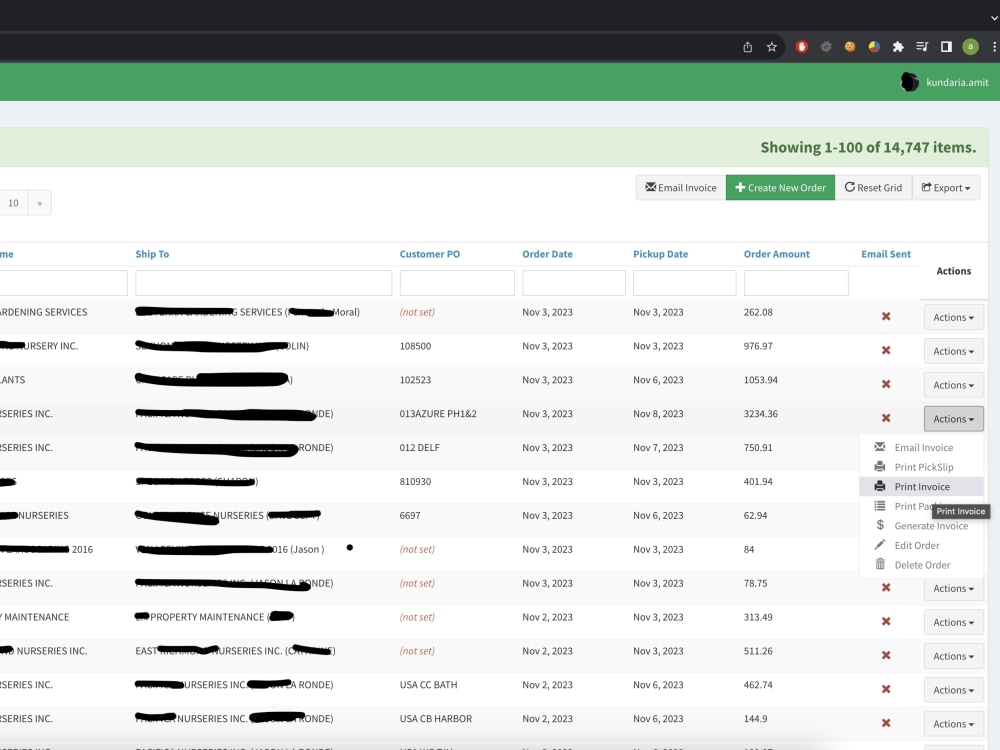Click red X email status for 511.26 order
Image resolution: width=1000 pixels, height=750 pixels.
click(x=886, y=655)
